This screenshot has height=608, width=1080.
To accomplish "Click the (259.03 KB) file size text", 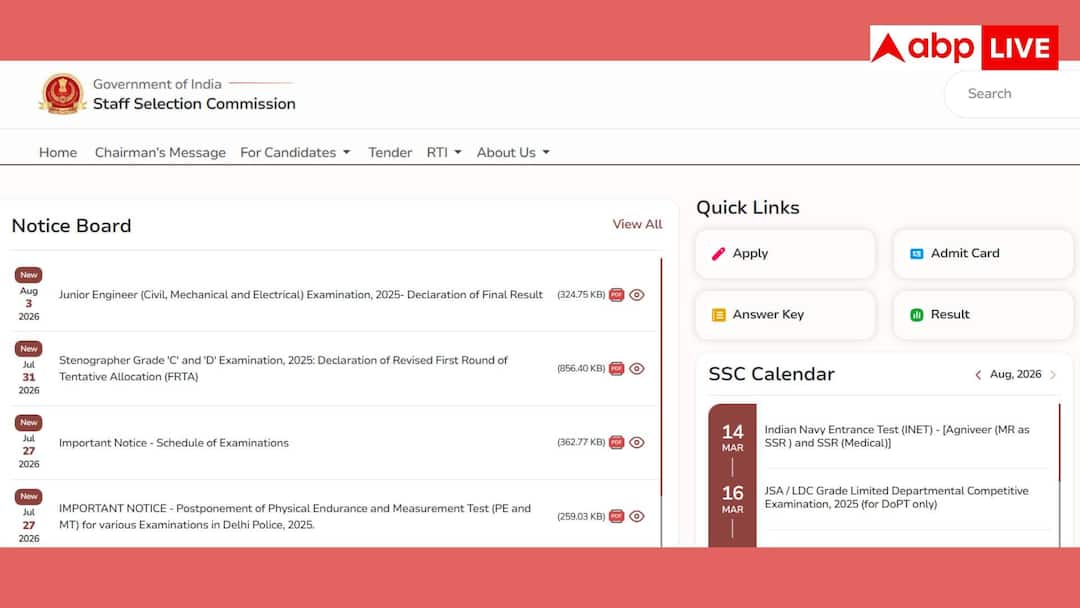I will tap(581, 516).
